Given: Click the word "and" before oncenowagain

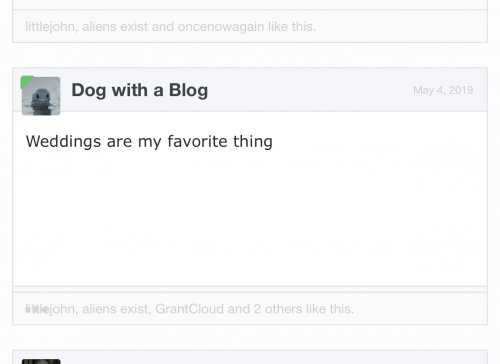Looking at the screenshot, I should pos(163,27).
